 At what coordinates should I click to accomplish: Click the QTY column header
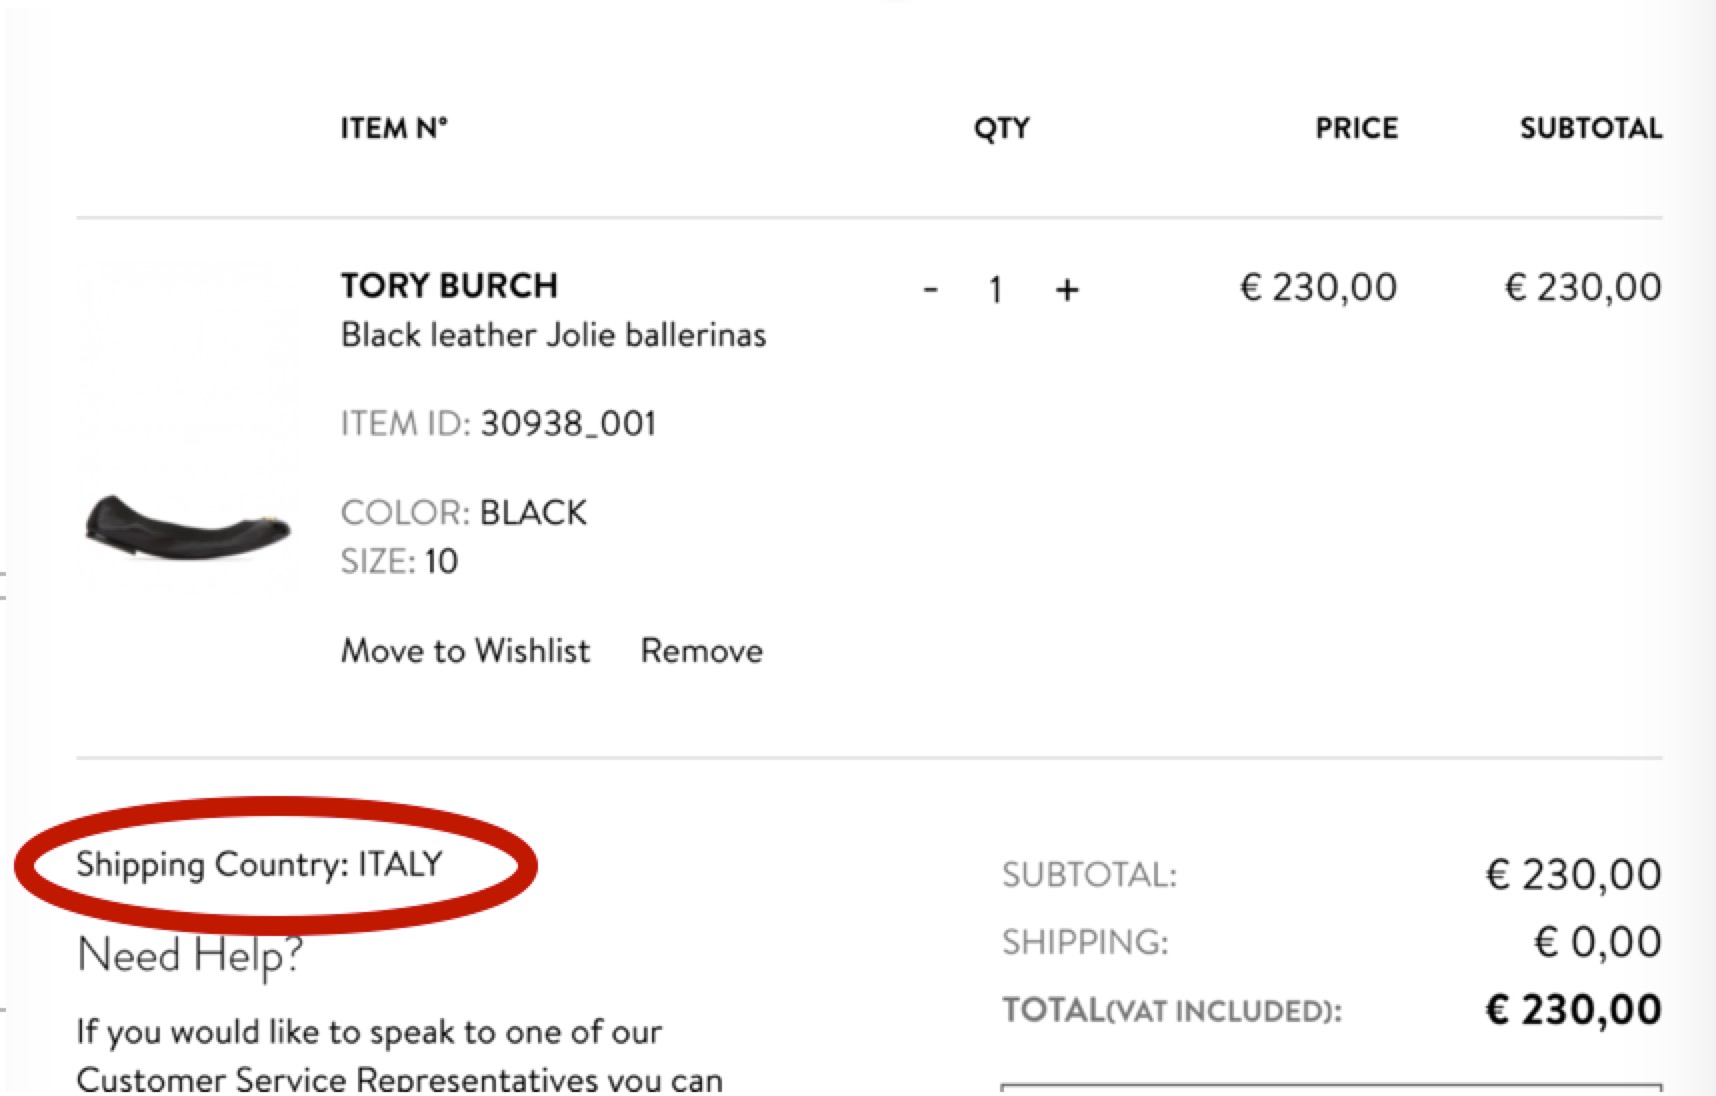pyautogui.click(x=1002, y=129)
